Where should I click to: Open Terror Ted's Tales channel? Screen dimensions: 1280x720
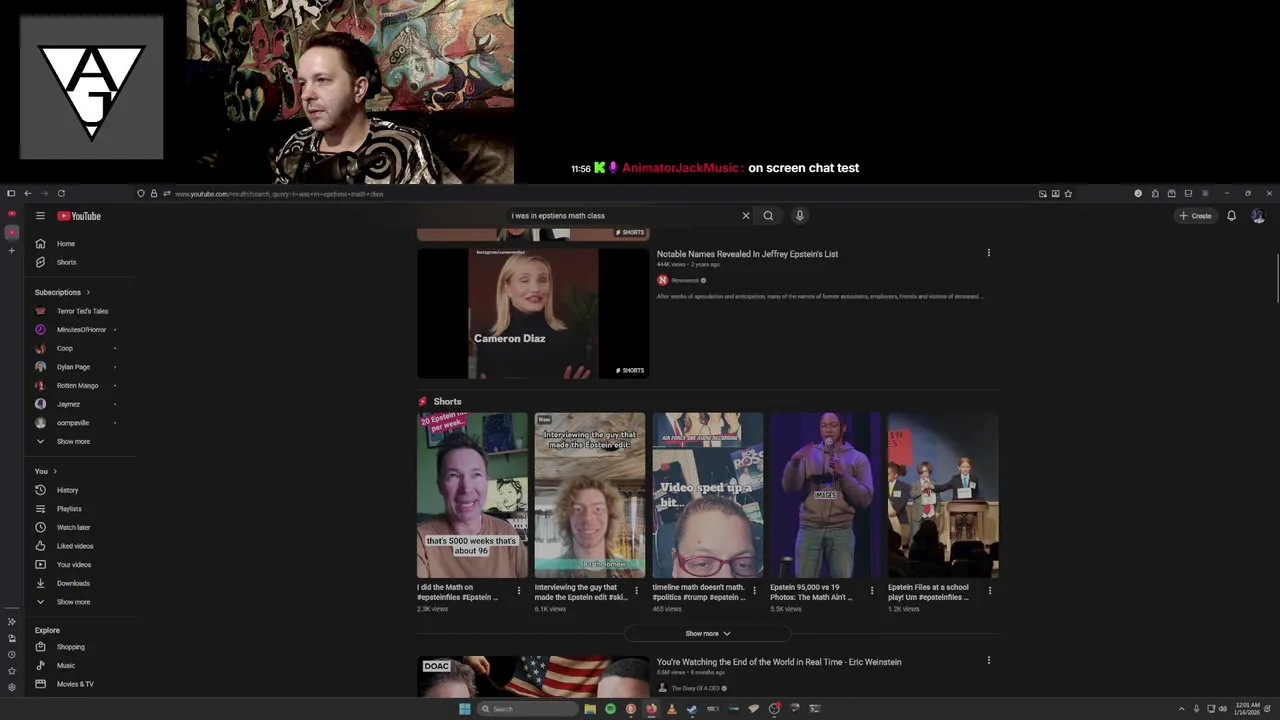coord(80,311)
